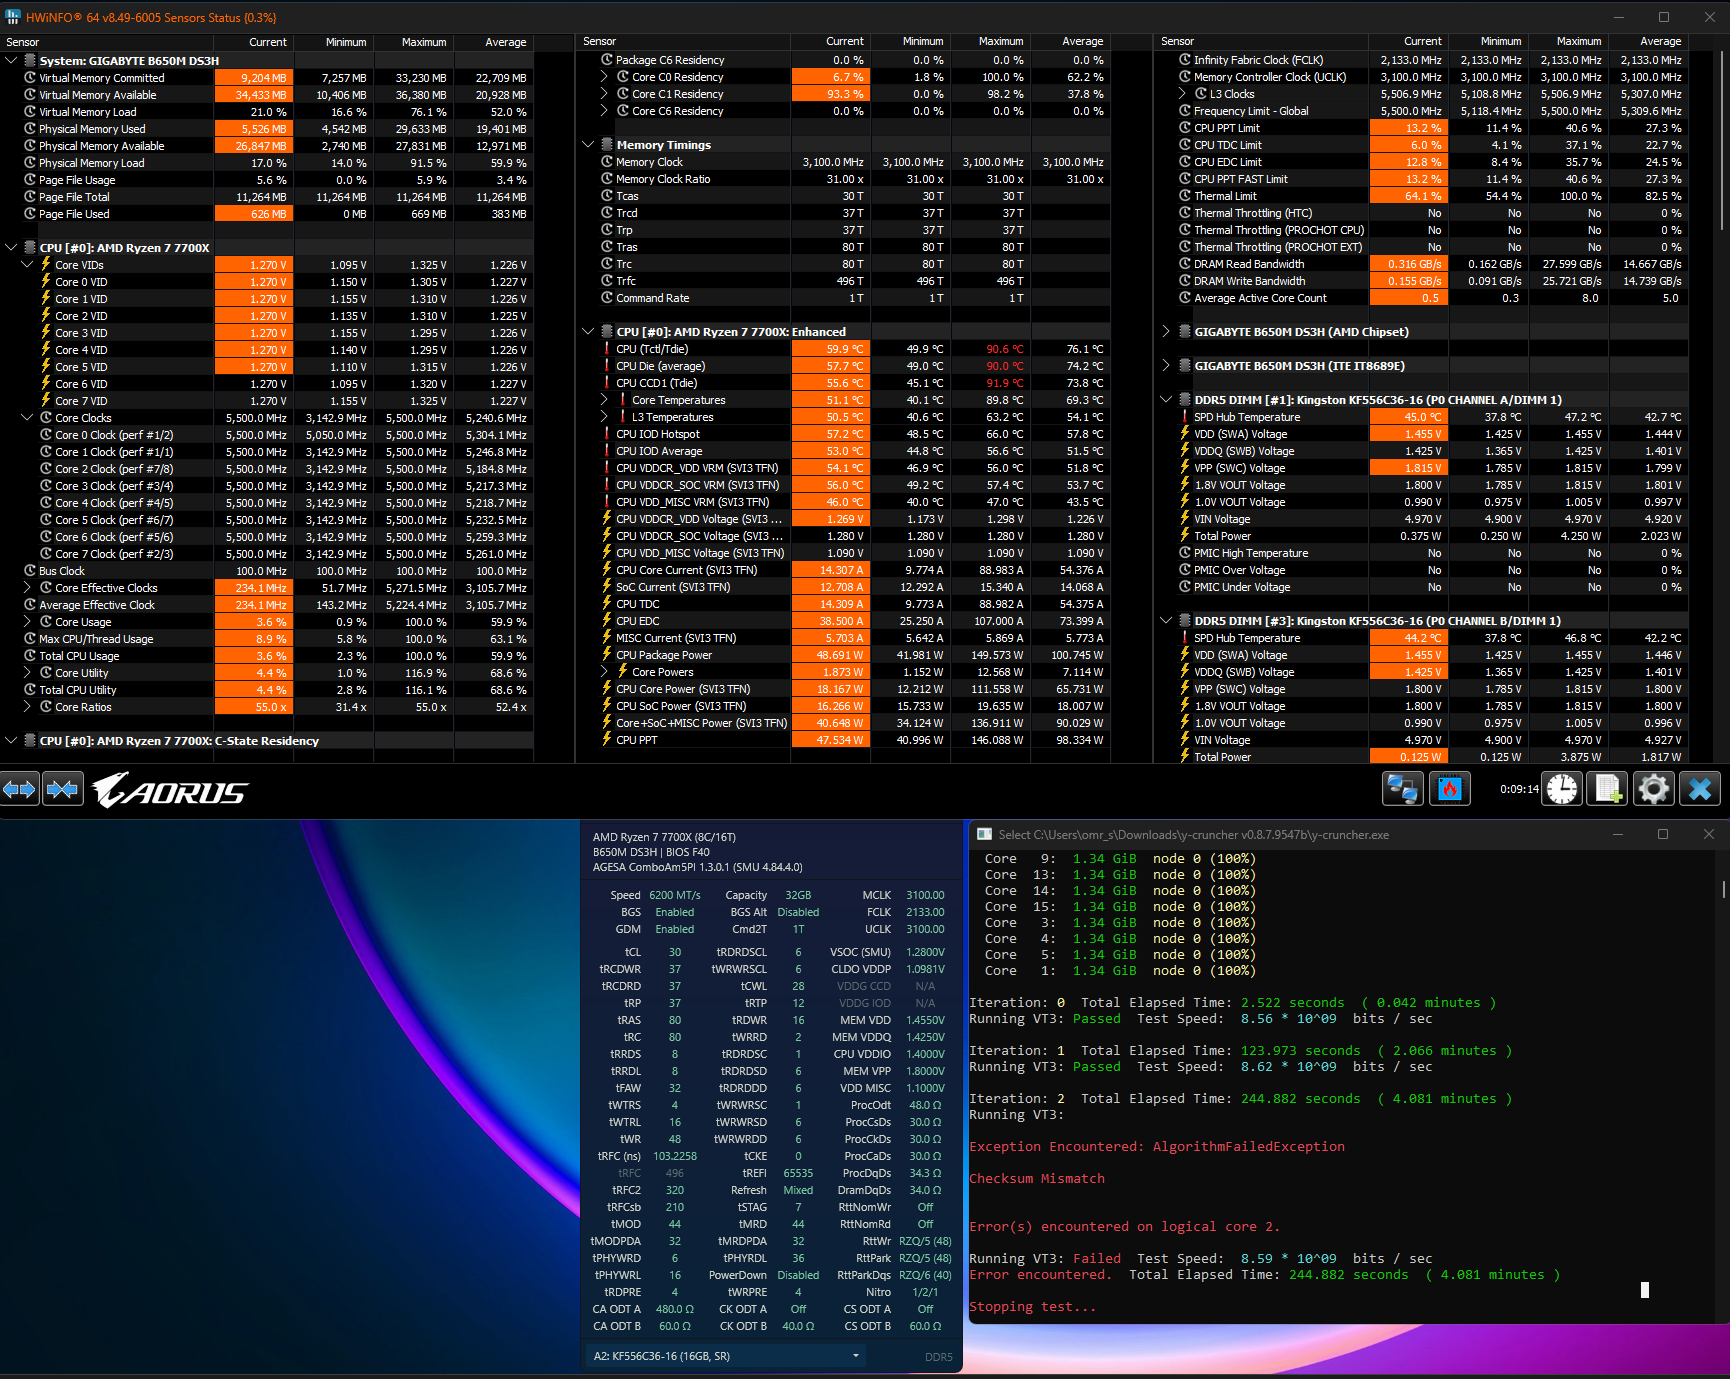Click the blue X close sensors icon
The width and height of the screenshot is (1730, 1379).
click(x=1700, y=790)
